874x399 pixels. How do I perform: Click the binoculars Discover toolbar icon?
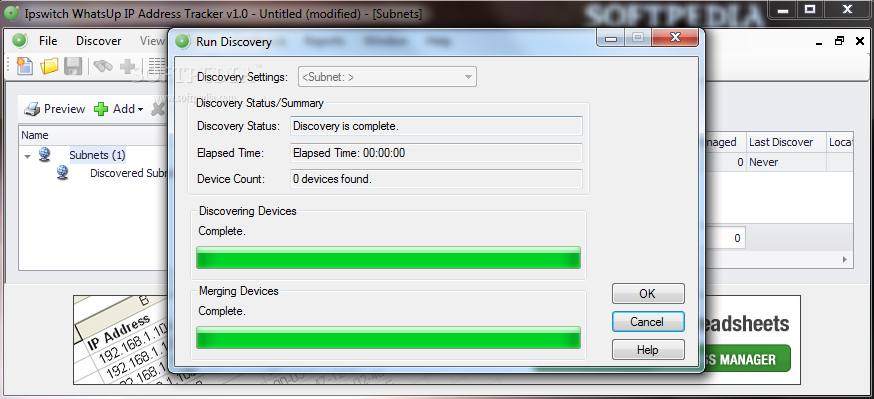tap(103, 66)
